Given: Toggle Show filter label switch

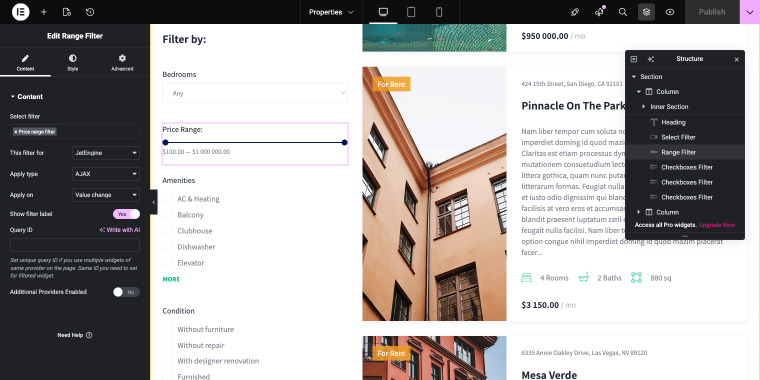Looking at the screenshot, I should pos(127,214).
